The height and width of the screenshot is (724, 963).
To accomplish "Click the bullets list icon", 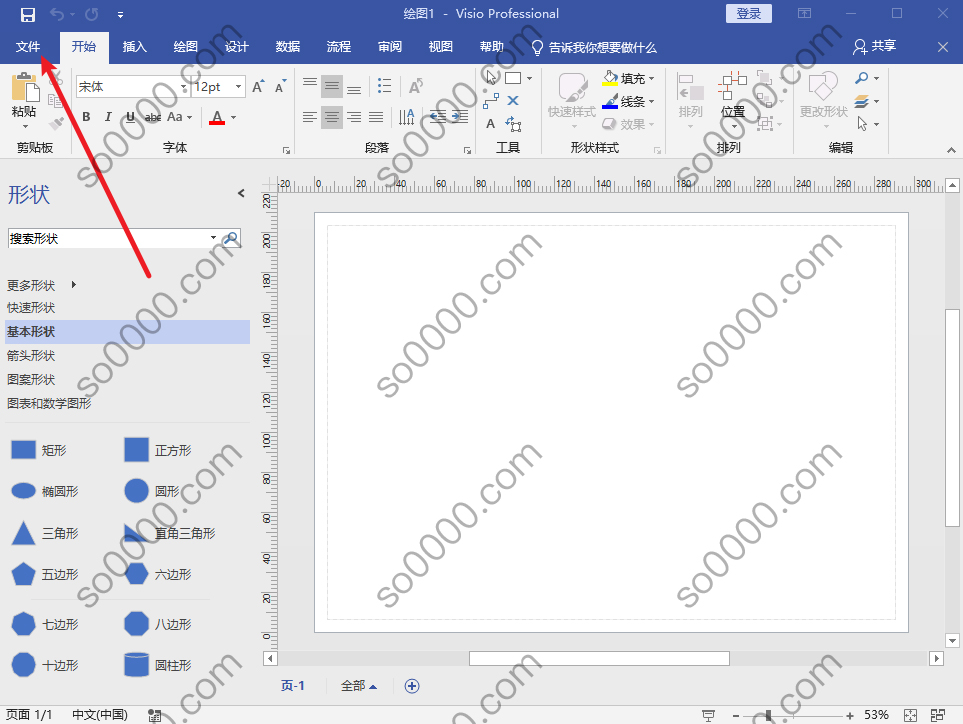I will pos(384,85).
